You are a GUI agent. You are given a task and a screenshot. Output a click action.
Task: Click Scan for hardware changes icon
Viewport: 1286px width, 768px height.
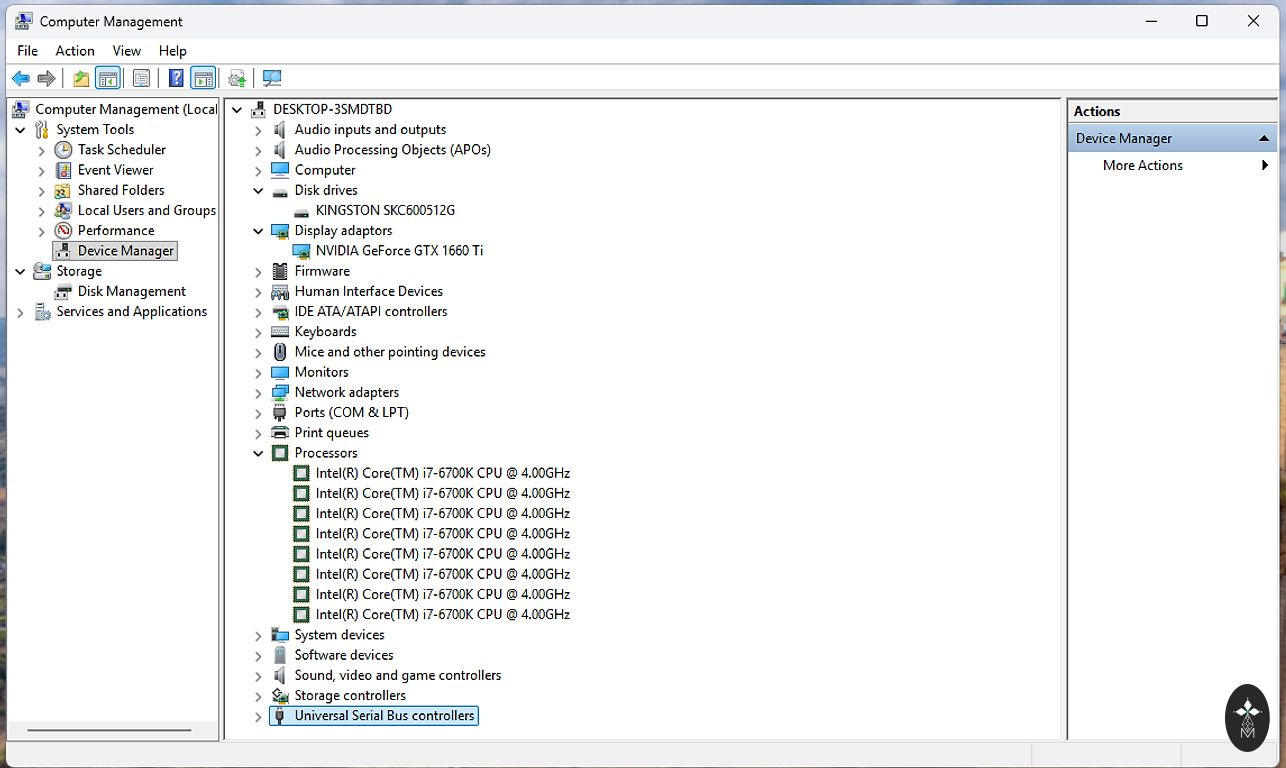tap(271, 79)
